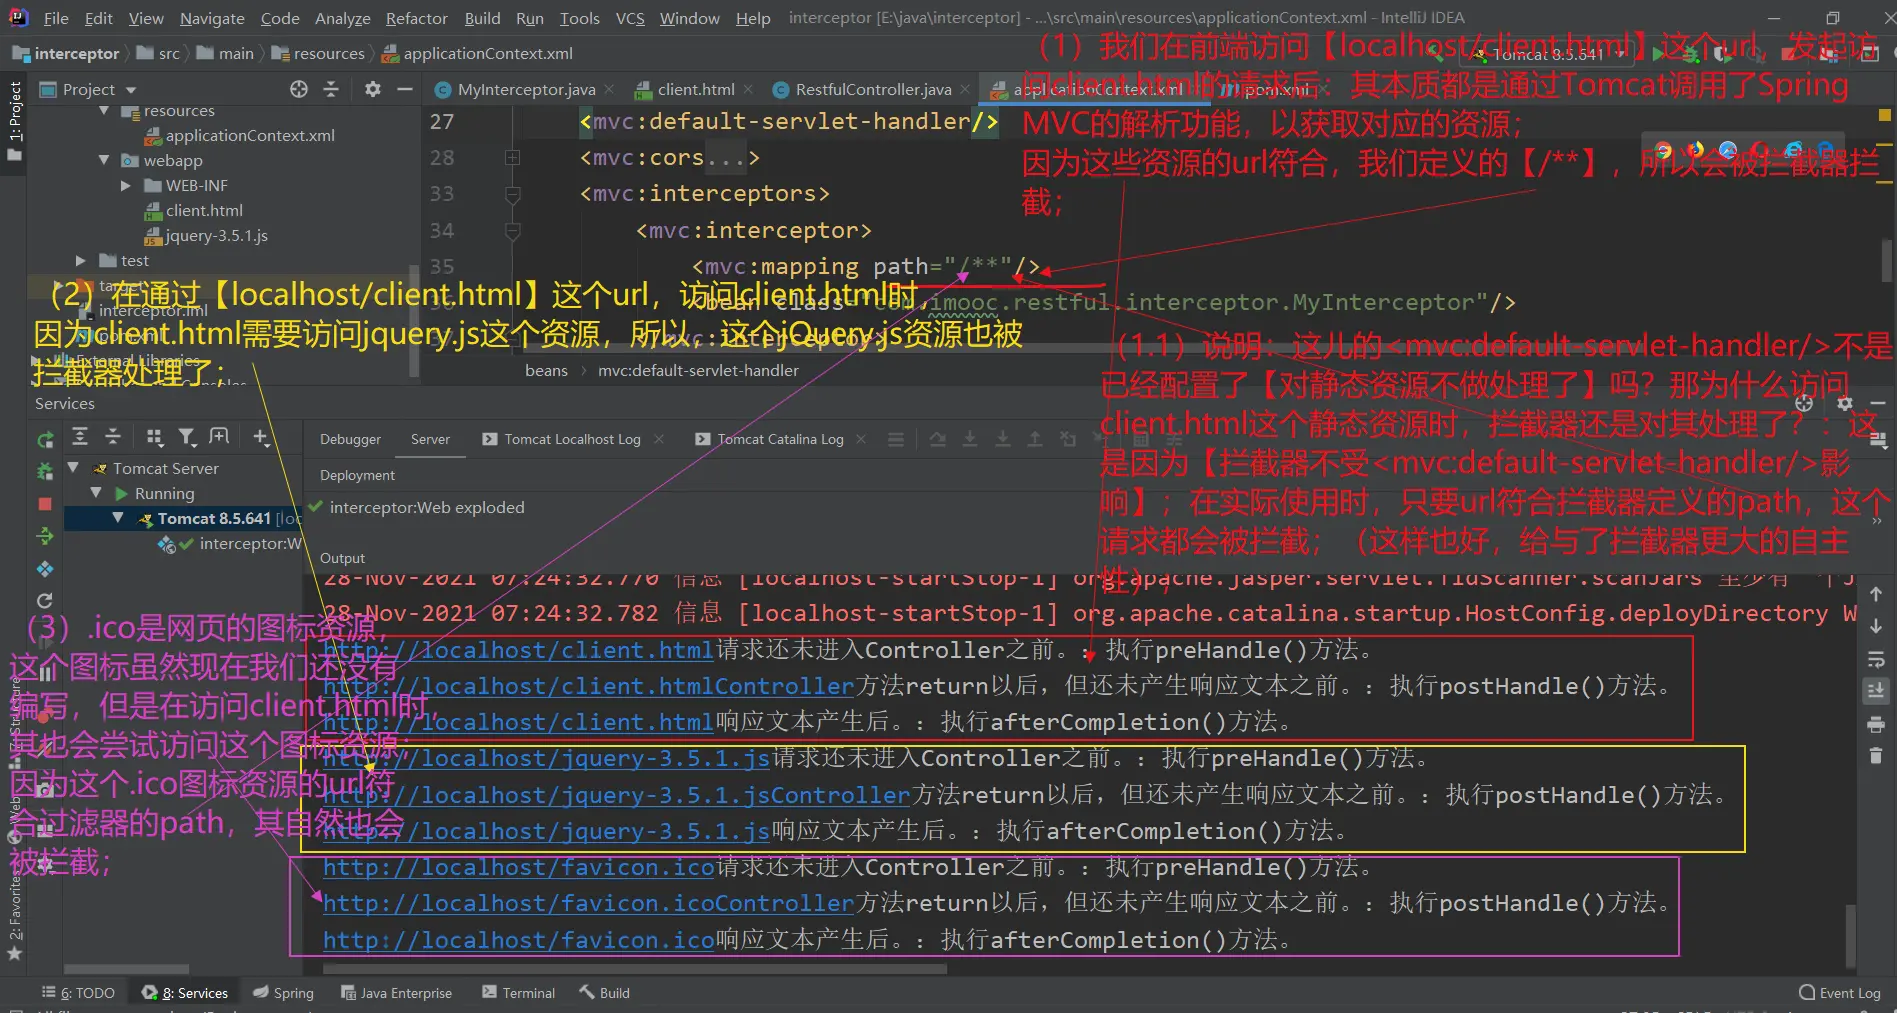Stop the running Tomcat server
The image size is (1897, 1013).
(45, 504)
